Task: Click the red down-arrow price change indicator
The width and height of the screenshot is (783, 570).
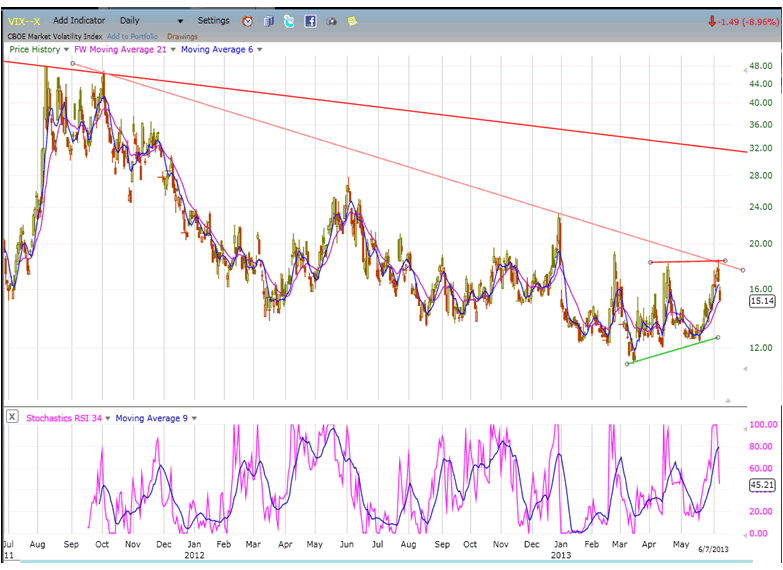Action: (711, 20)
